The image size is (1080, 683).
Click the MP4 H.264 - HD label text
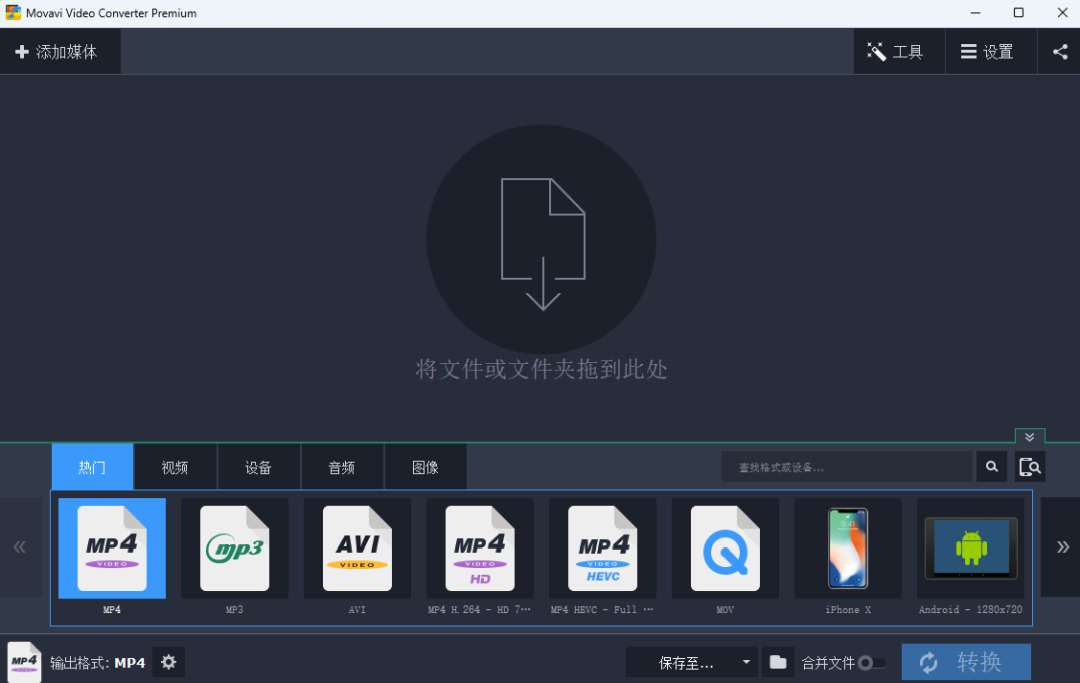(x=479, y=610)
